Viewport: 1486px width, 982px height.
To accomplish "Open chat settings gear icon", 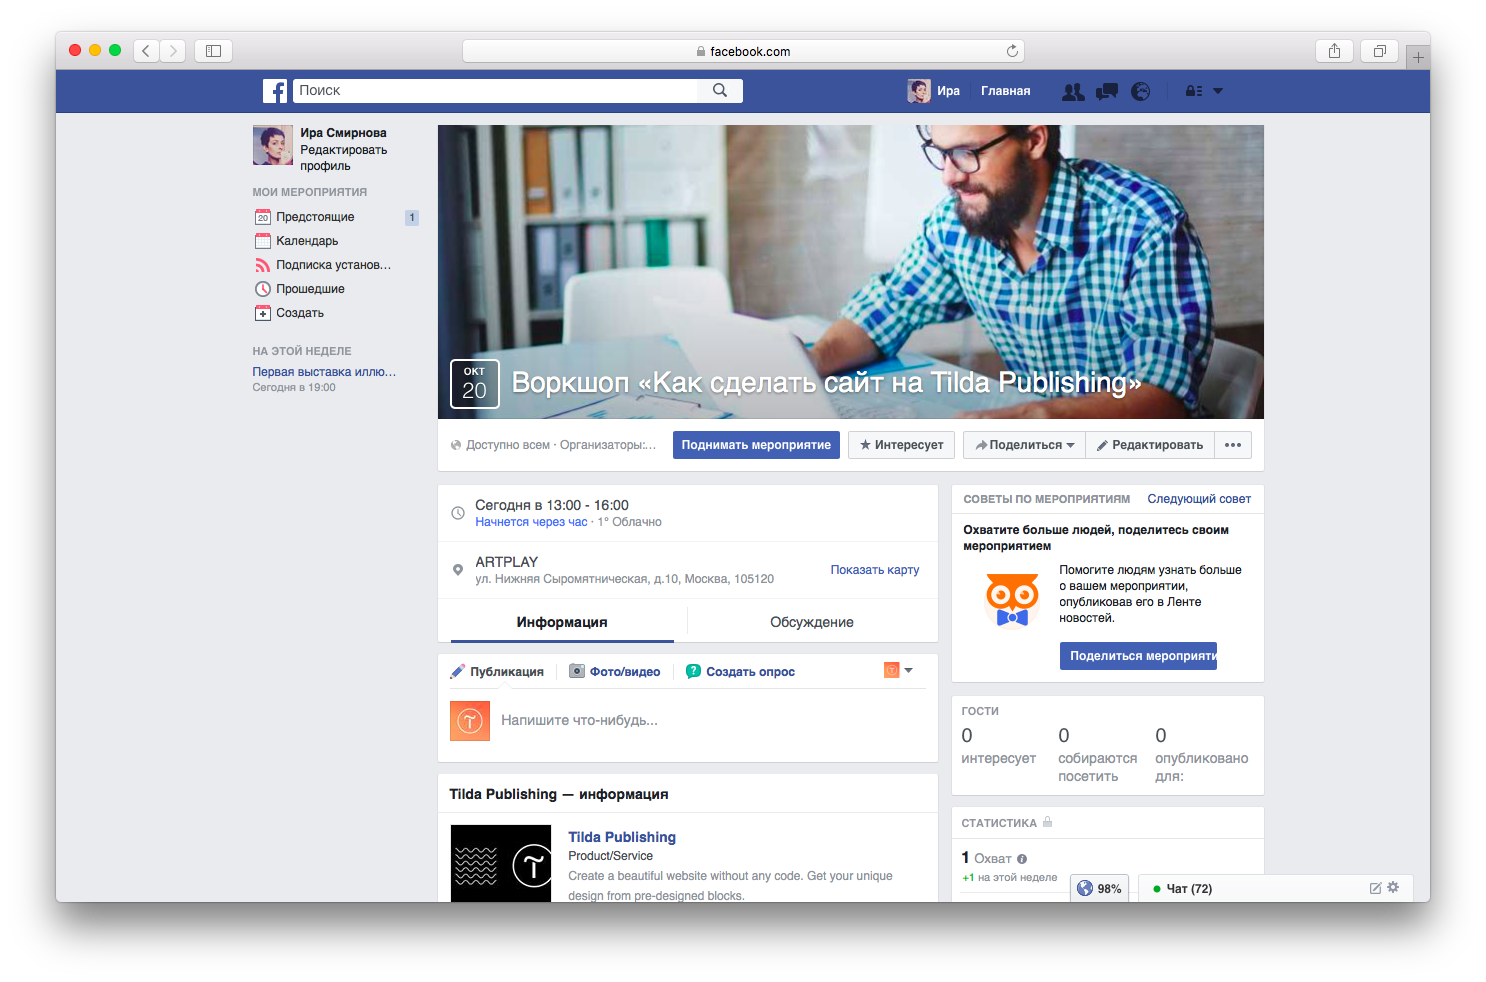I will click(1393, 887).
